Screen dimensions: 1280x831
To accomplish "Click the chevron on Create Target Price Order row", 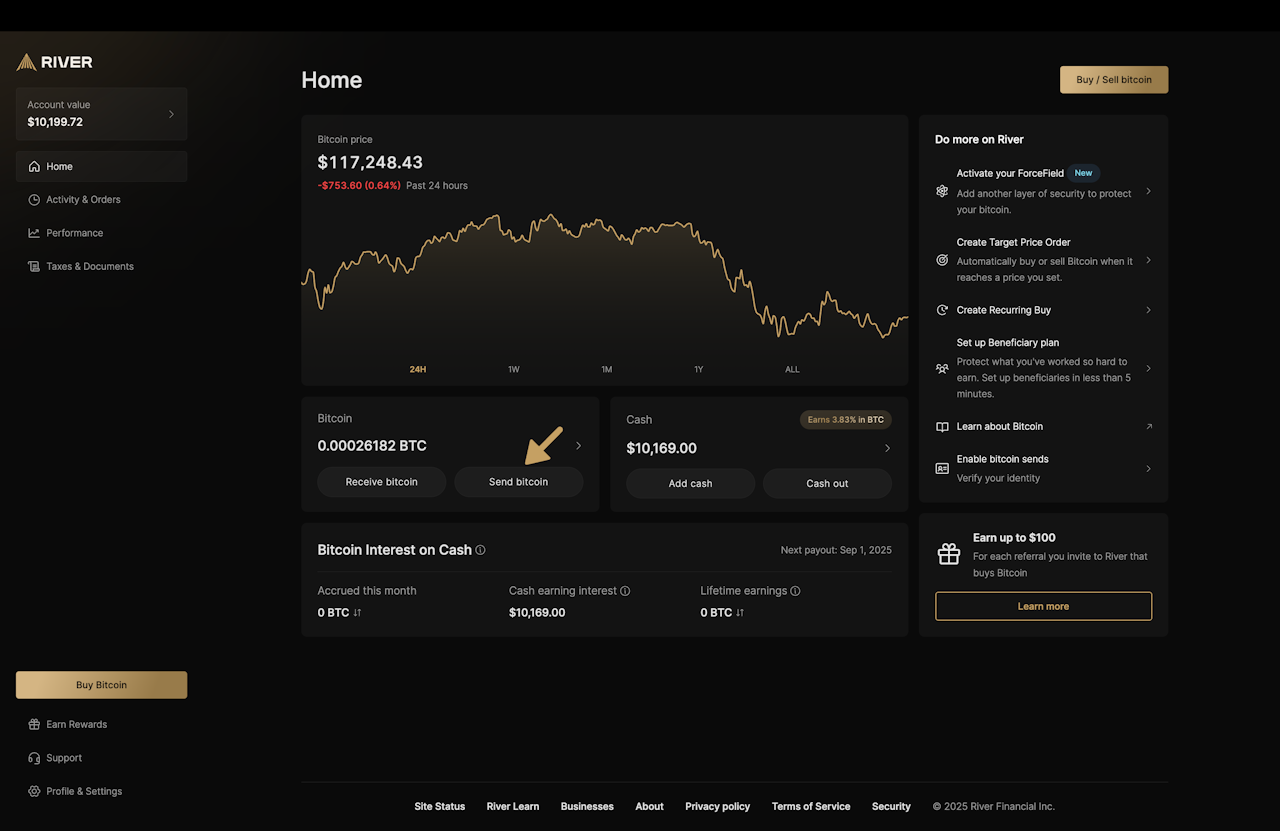I will point(1148,260).
